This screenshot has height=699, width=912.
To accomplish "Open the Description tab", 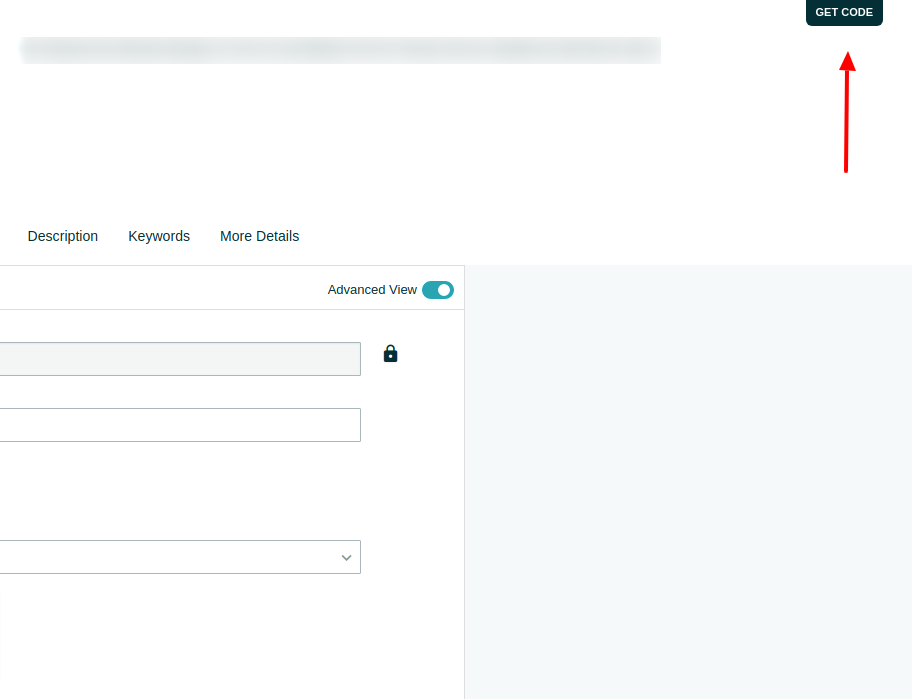I will pos(63,236).
